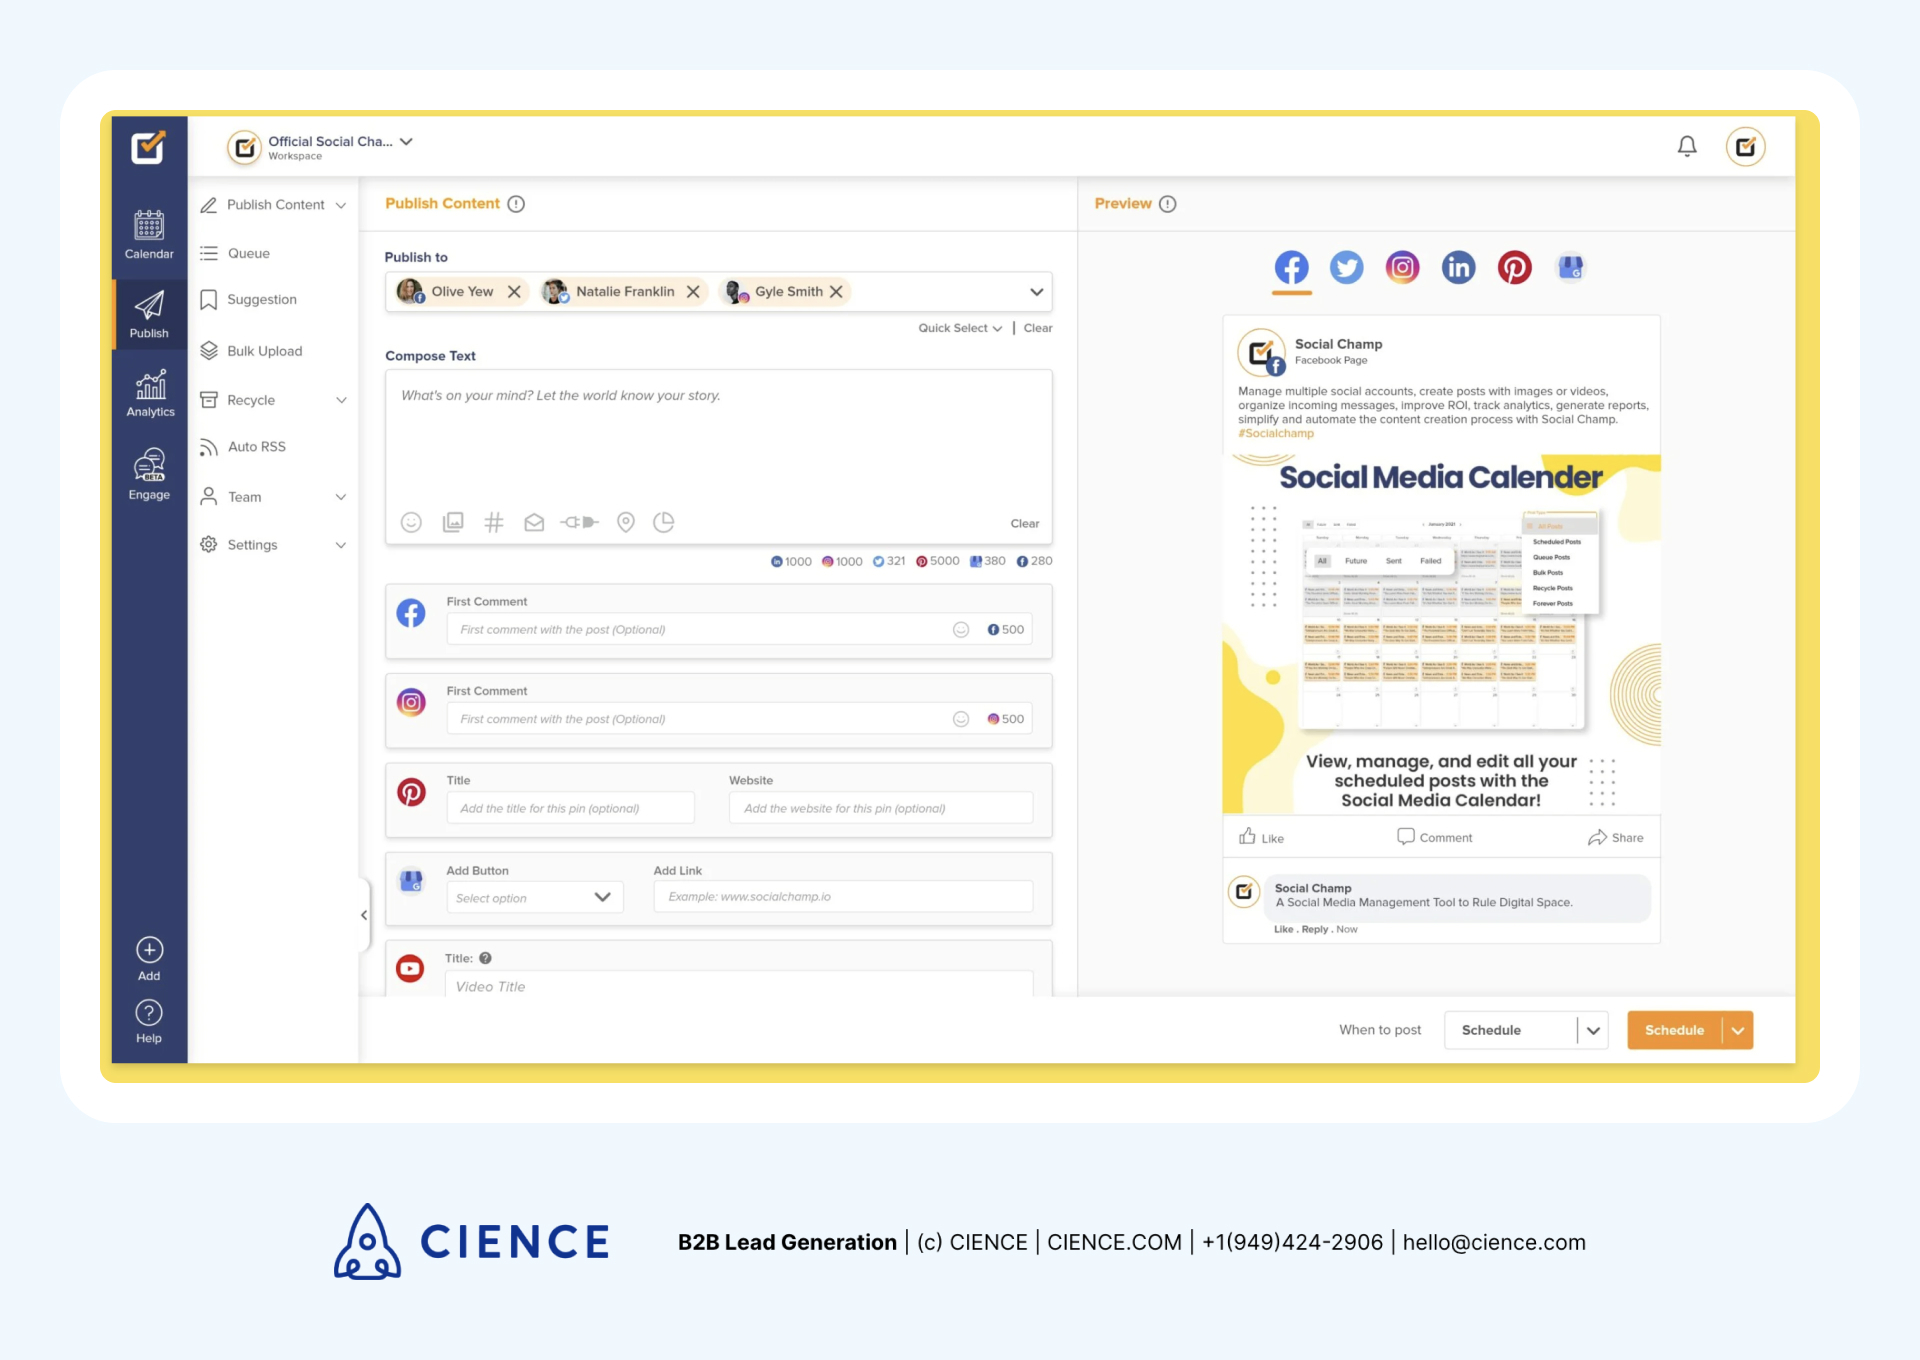Remove Natalie Franklin from Publish to

tap(693, 292)
